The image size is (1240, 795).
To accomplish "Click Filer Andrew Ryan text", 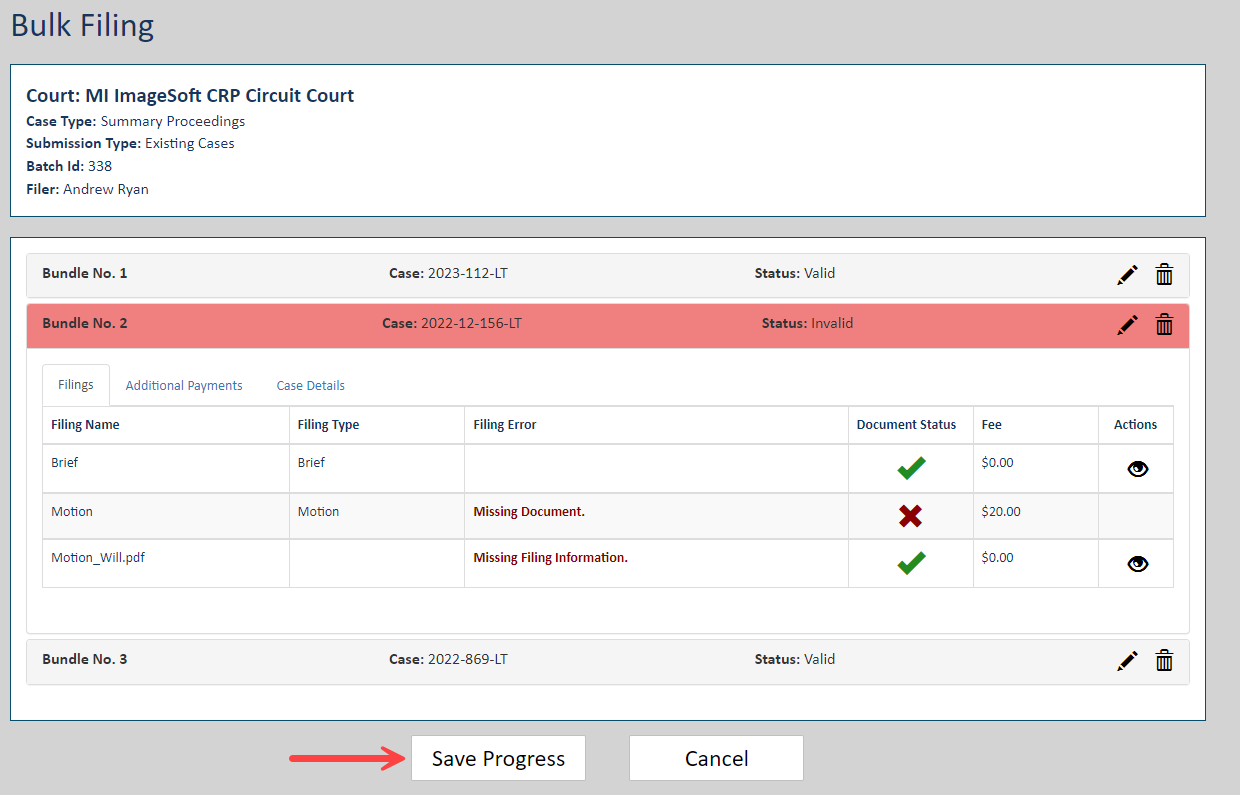I will click(x=87, y=189).
